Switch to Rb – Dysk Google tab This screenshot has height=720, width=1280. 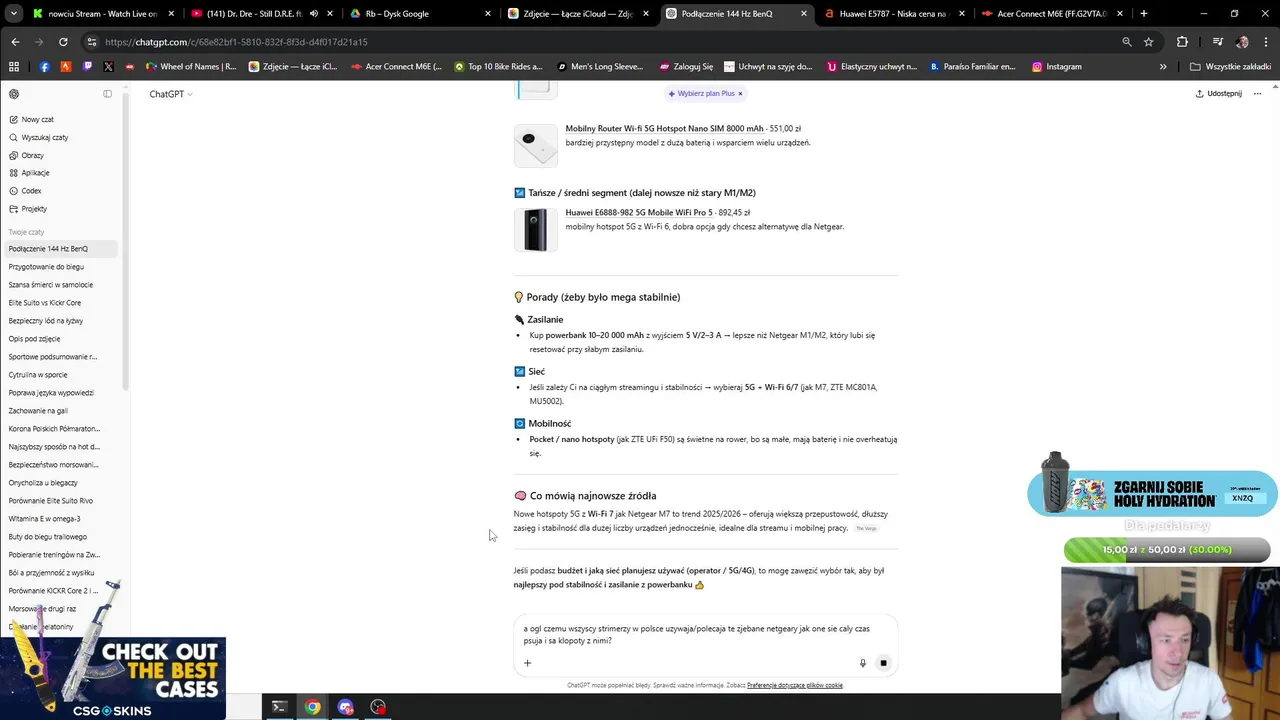click(420, 14)
